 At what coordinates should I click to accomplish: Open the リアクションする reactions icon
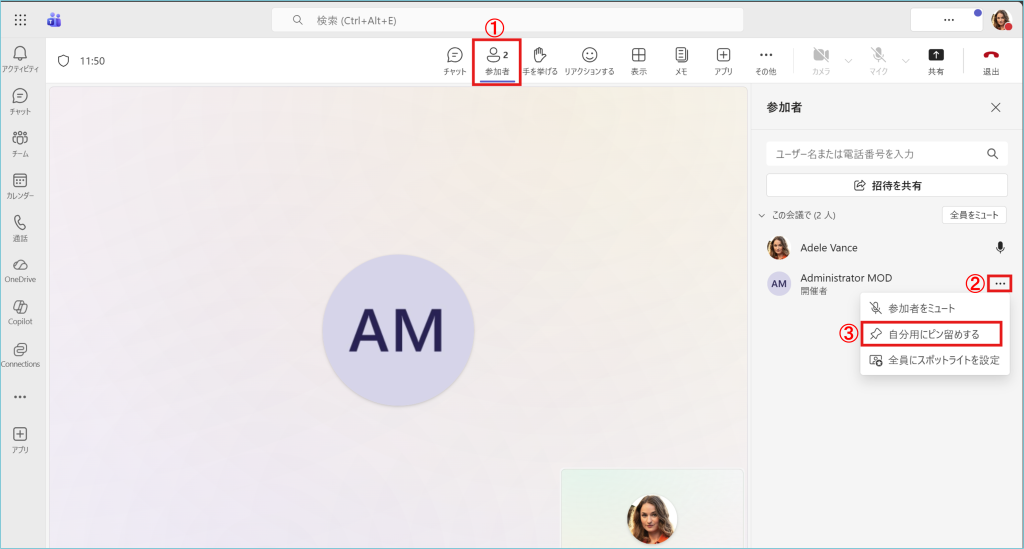coord(589,60)
